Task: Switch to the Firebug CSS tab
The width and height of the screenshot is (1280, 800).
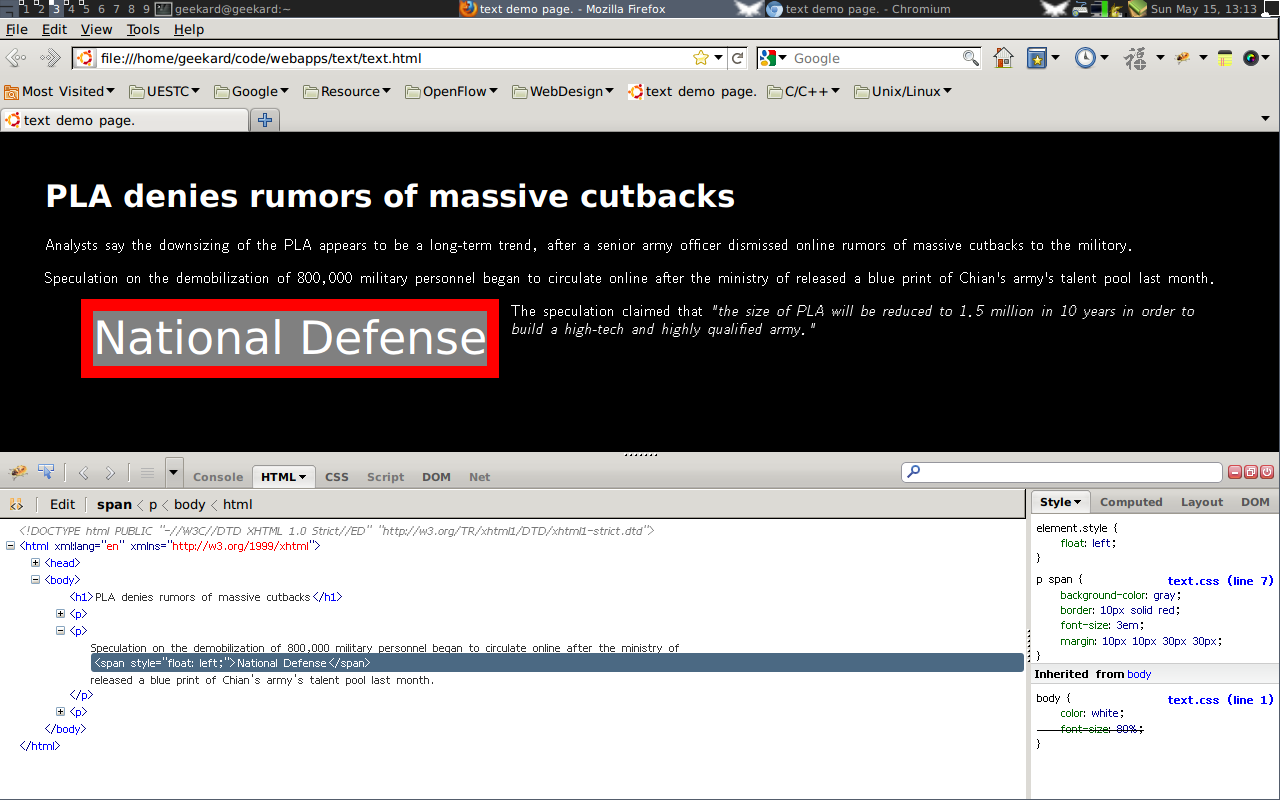Action: pos(337,477)
